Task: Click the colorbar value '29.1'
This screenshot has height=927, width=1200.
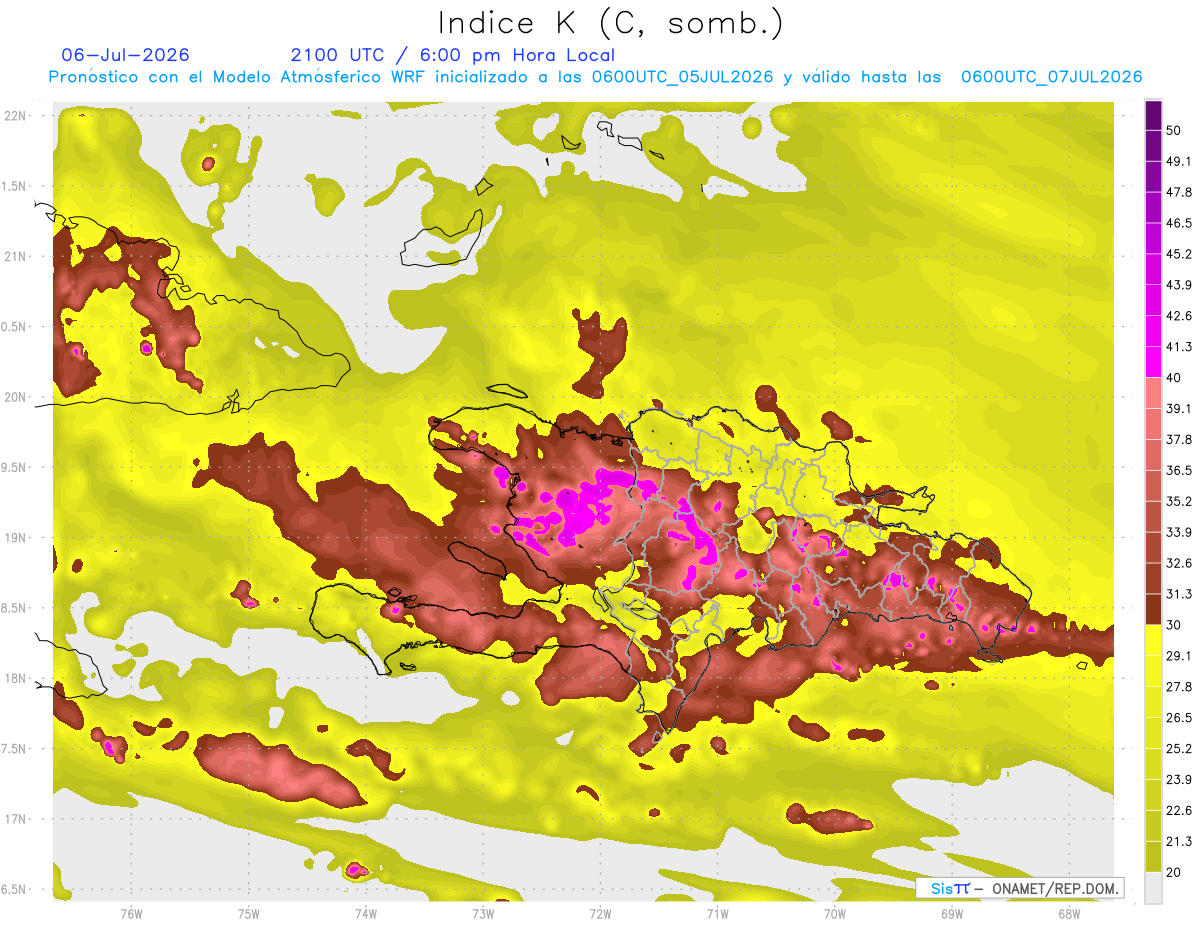Action: pyautogui.click(x=1178, y=656)
